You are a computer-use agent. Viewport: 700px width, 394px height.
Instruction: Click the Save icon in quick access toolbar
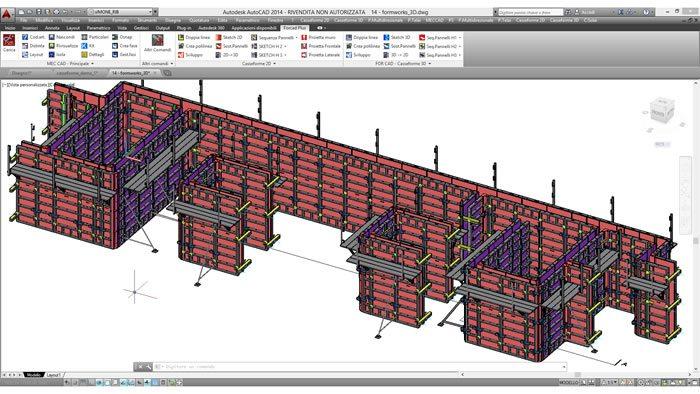pyautogui.click(x=39, y=12)
